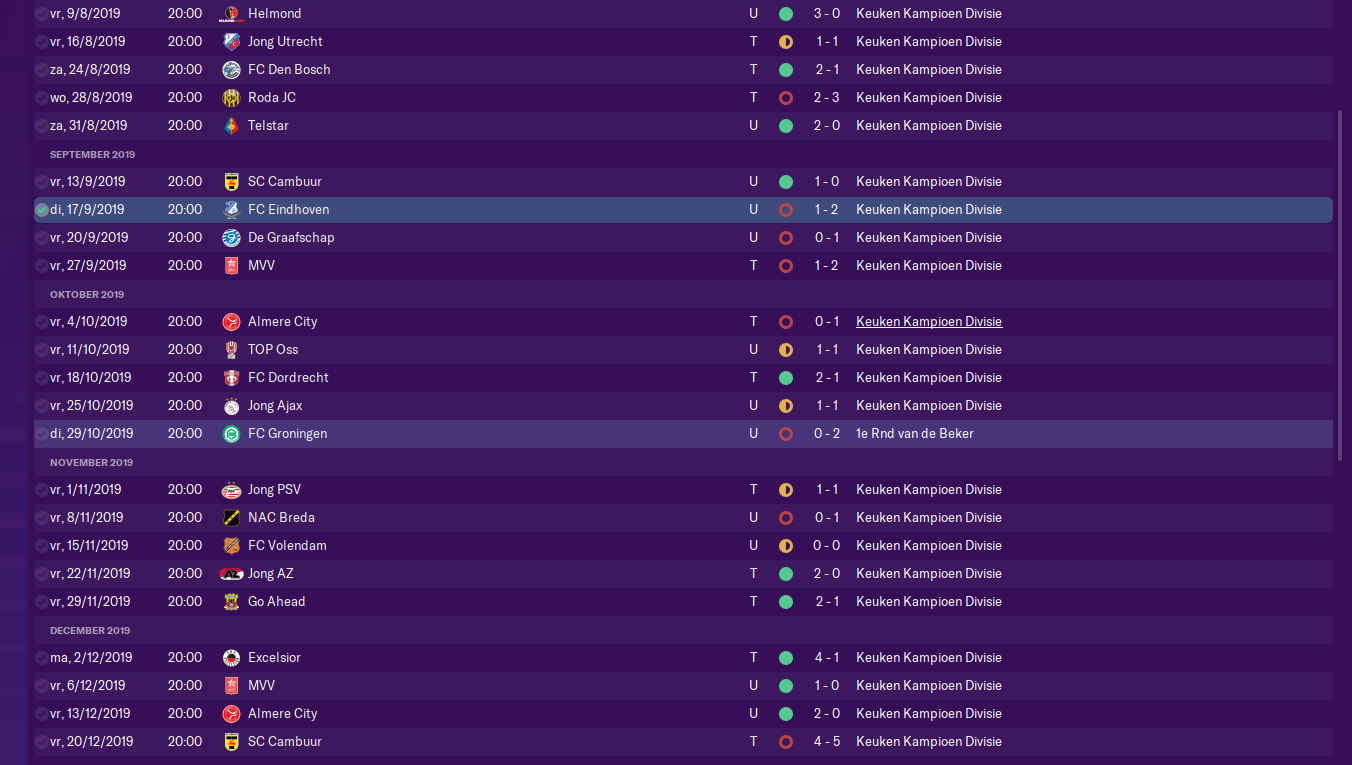This screenshot has width=1352, height=765.
Task: Open FC Groningen green club logo
Action: 232,434
